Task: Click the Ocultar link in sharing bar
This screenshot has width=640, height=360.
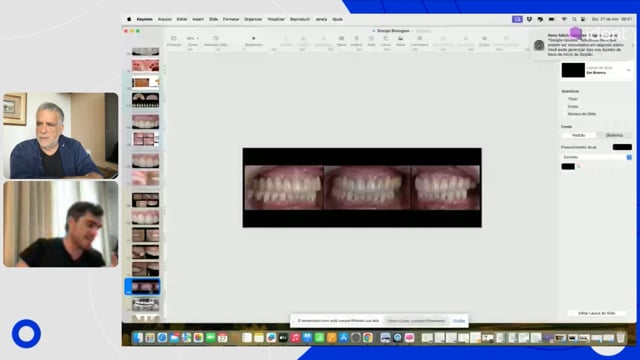Action: [x=459, y=321]
